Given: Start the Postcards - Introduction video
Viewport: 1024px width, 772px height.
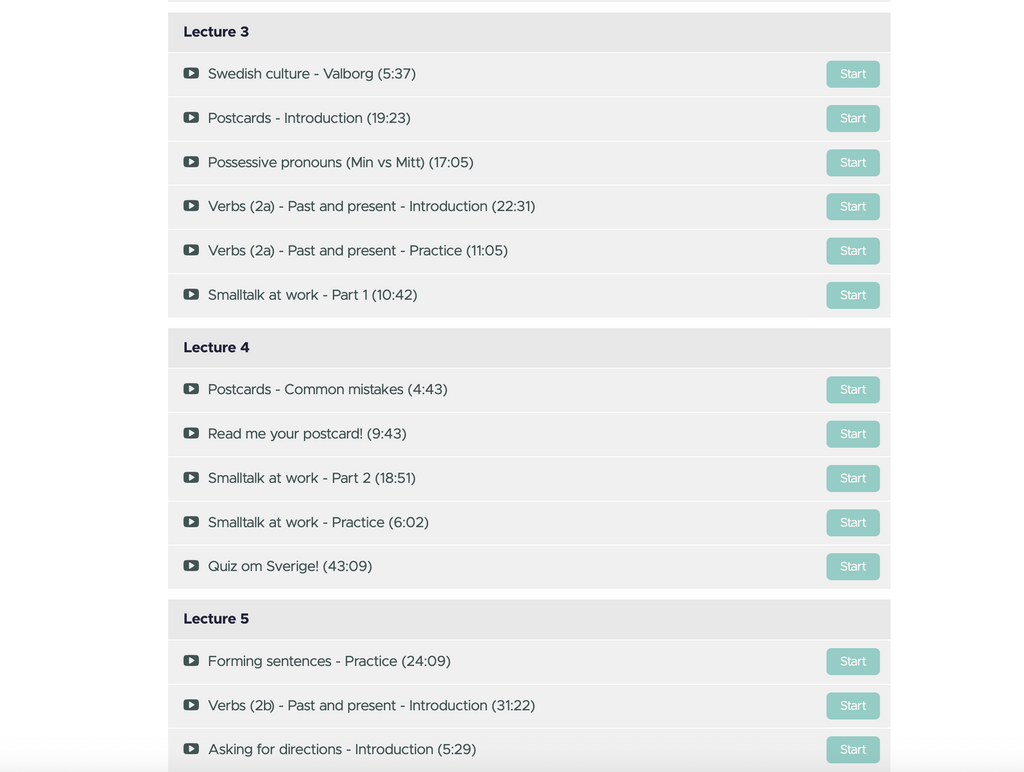Looking at the screenshot, I should (853, 118).
